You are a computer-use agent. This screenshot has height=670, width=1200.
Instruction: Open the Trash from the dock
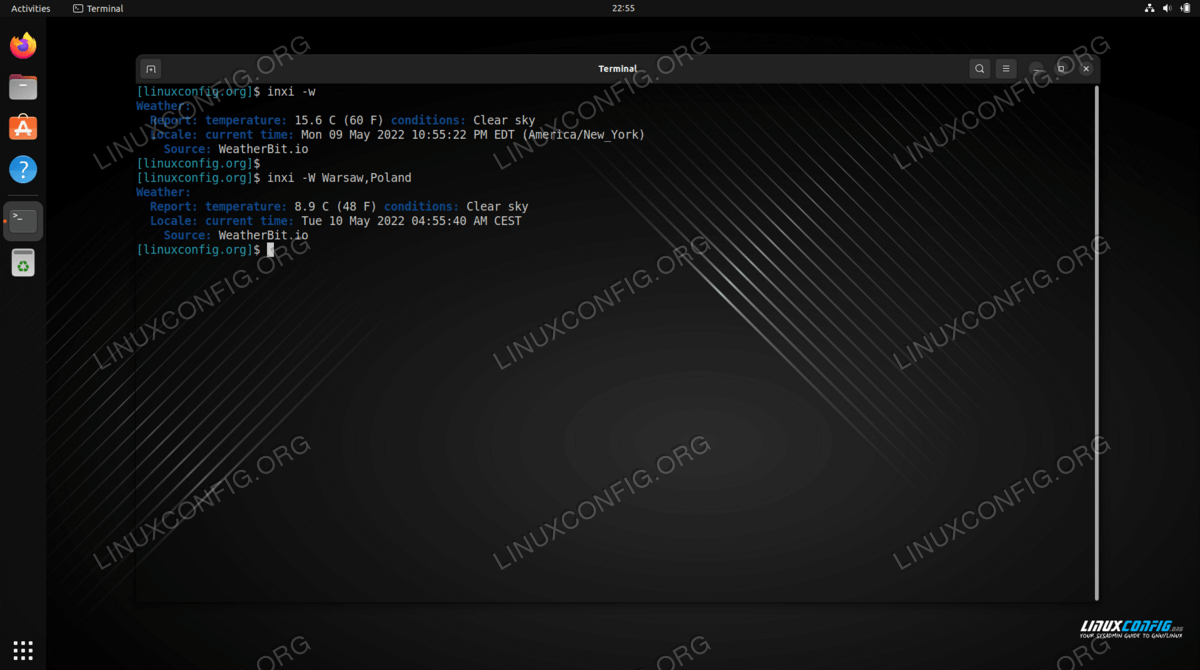click(x=23, y=263)
